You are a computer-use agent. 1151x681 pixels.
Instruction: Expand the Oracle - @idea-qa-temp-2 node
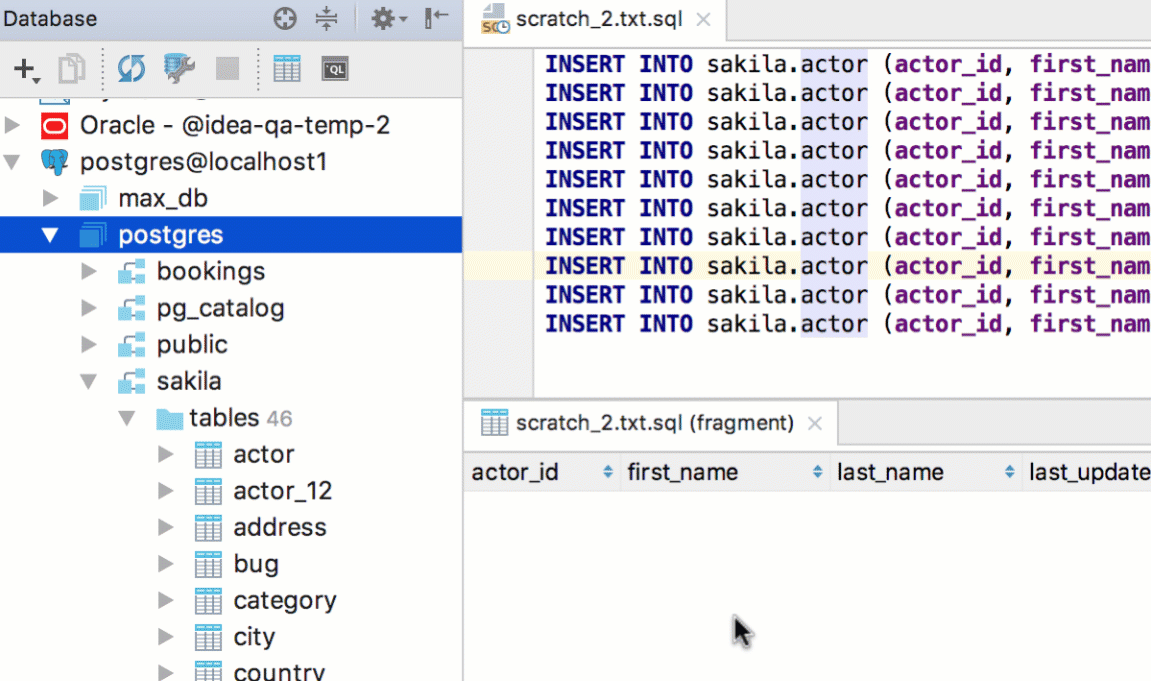point(12,125)
